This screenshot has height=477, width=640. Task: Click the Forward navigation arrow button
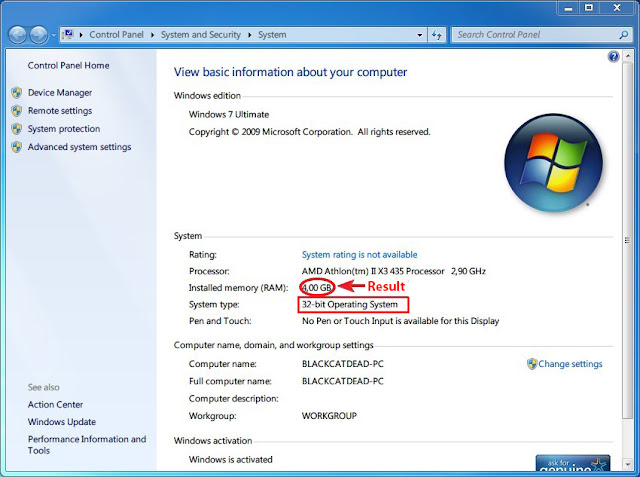pos(39,35)
